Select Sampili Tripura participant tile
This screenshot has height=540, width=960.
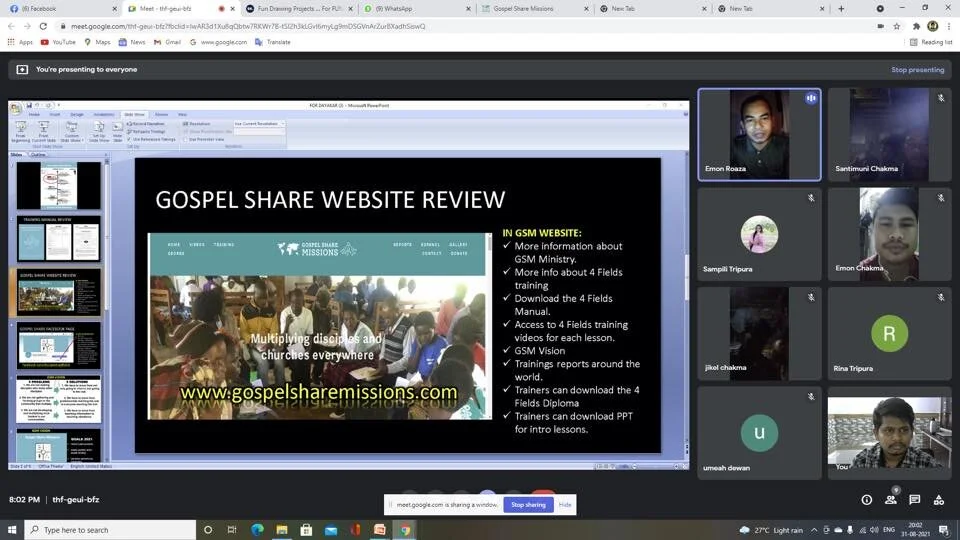coord(759,234)
